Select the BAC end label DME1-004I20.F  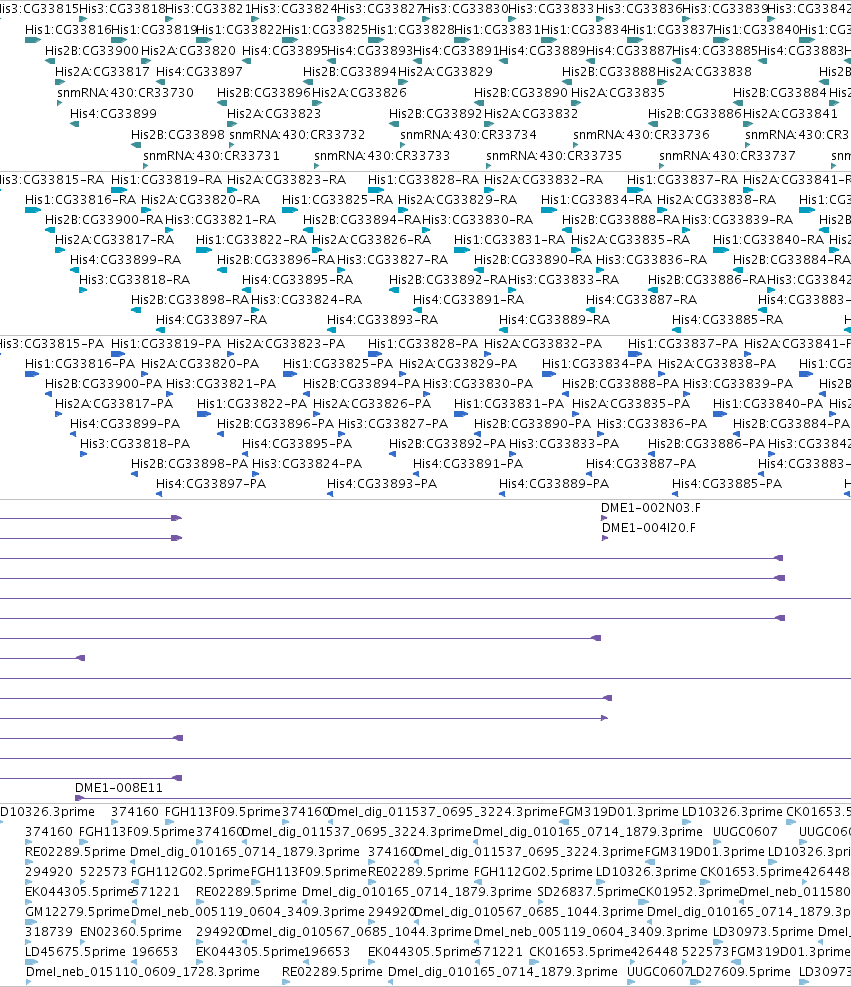point(649,528)
